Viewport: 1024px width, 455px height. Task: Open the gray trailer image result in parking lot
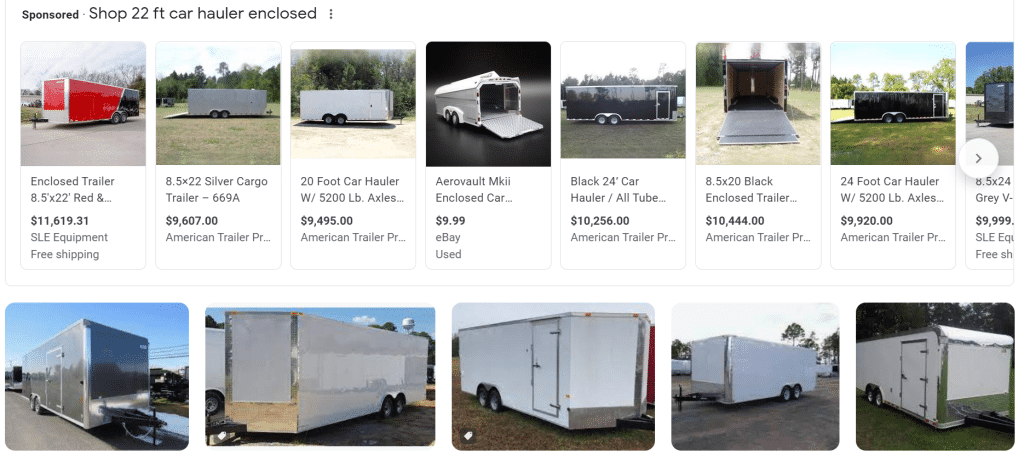[97, 376]
